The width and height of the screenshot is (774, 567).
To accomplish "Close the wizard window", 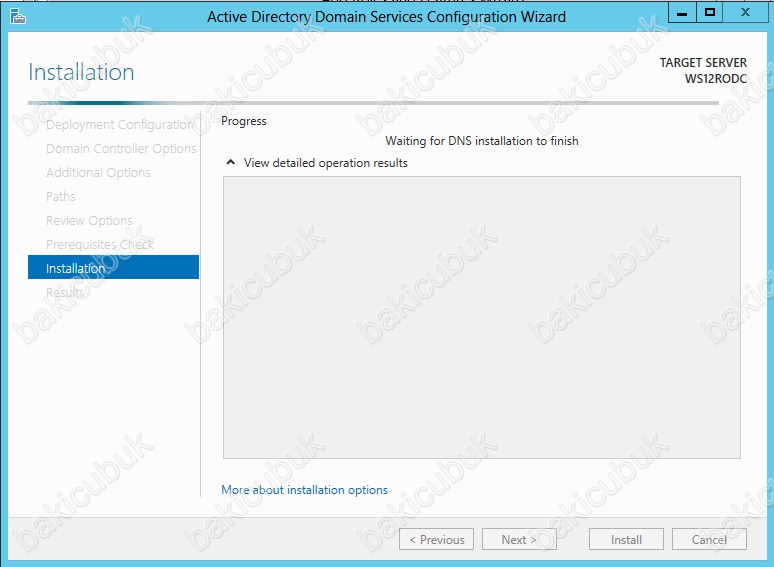I will (745, 12).
